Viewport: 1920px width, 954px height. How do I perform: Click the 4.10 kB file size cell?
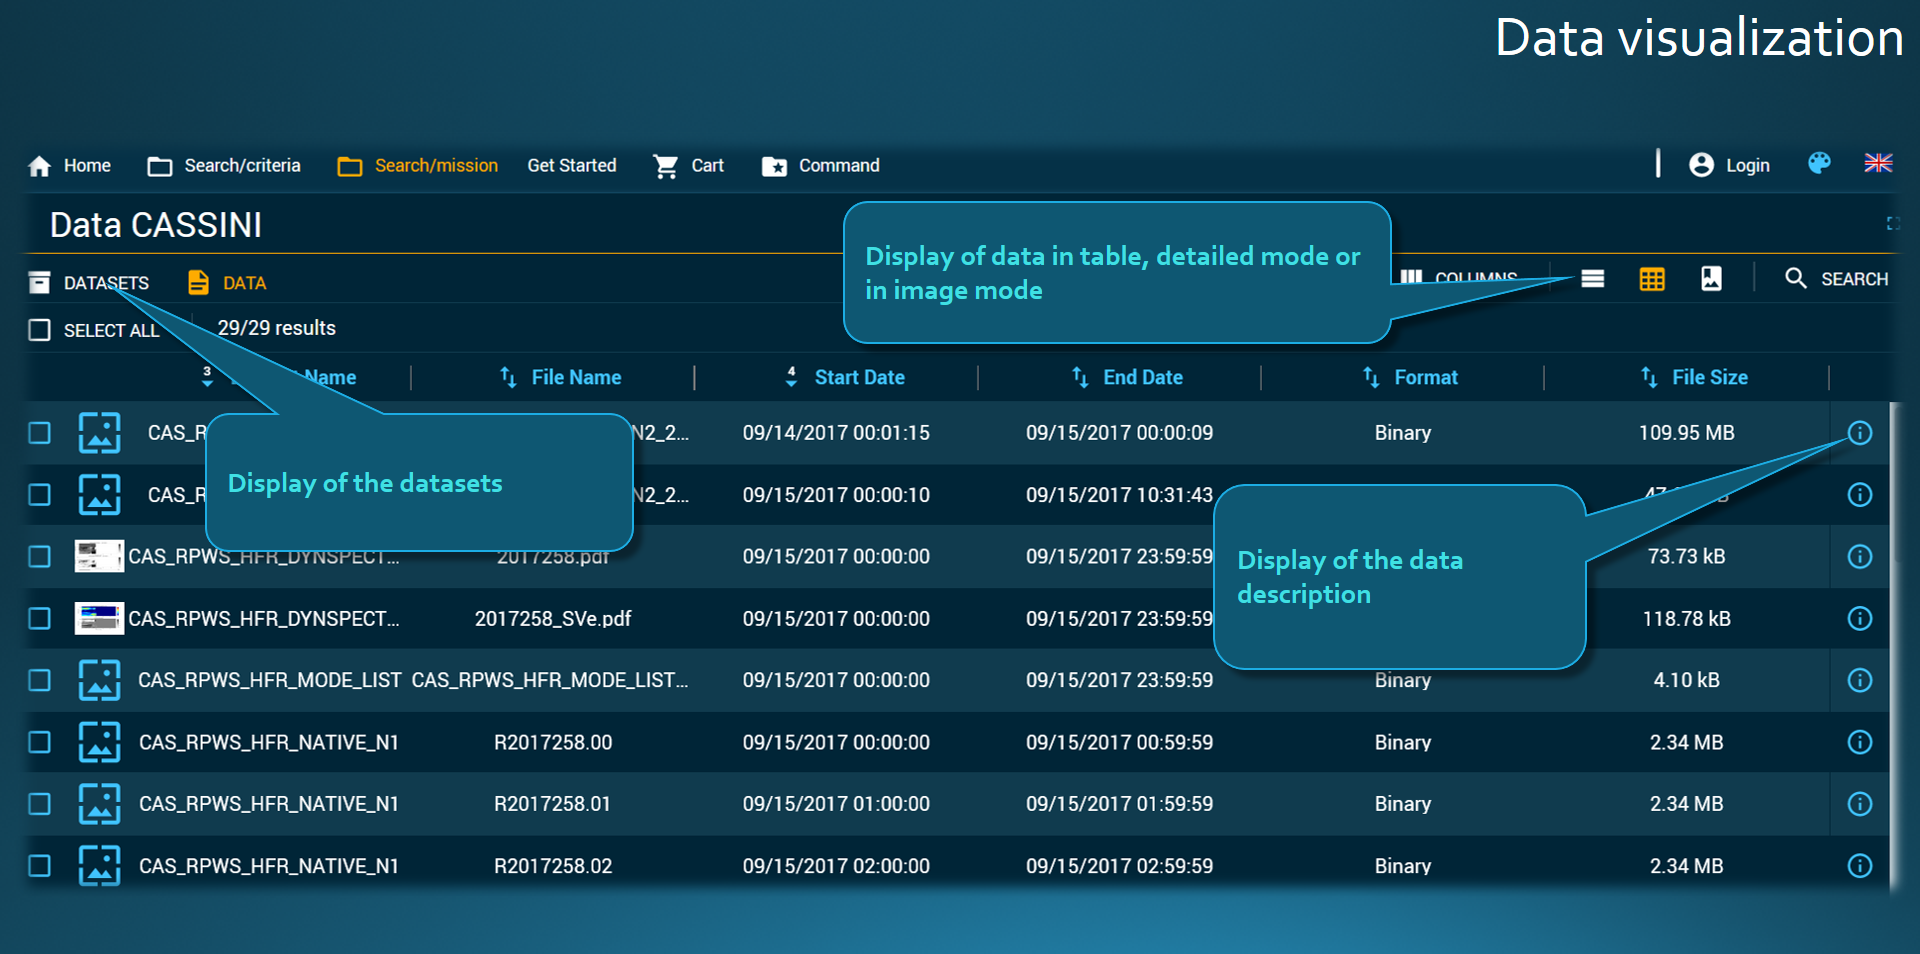1687,681
